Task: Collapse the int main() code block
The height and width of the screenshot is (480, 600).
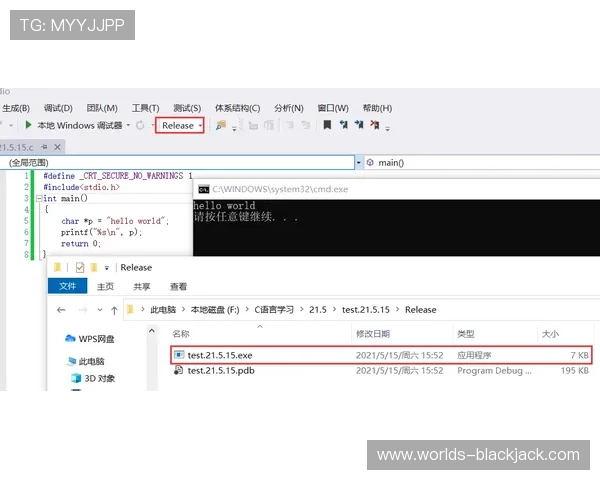Action: click(x=39, y=199)
